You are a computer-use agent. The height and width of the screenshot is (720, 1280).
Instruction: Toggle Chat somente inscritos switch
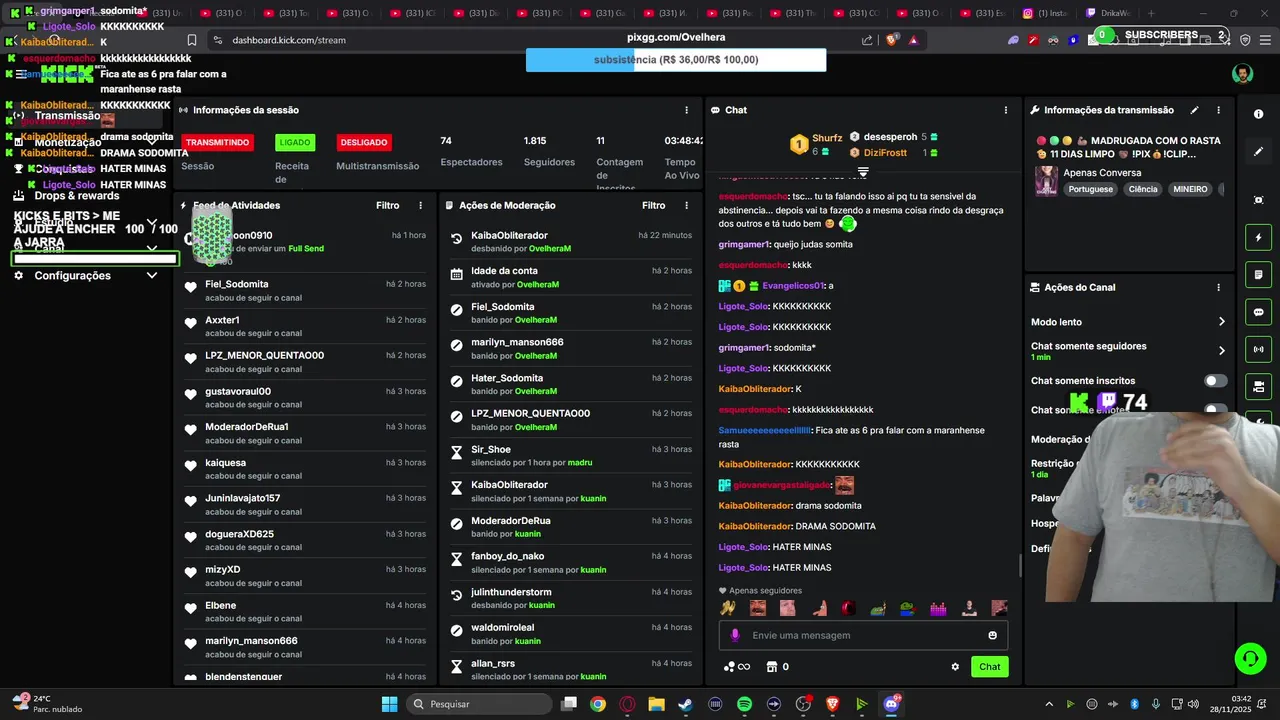click(1215, 381)
